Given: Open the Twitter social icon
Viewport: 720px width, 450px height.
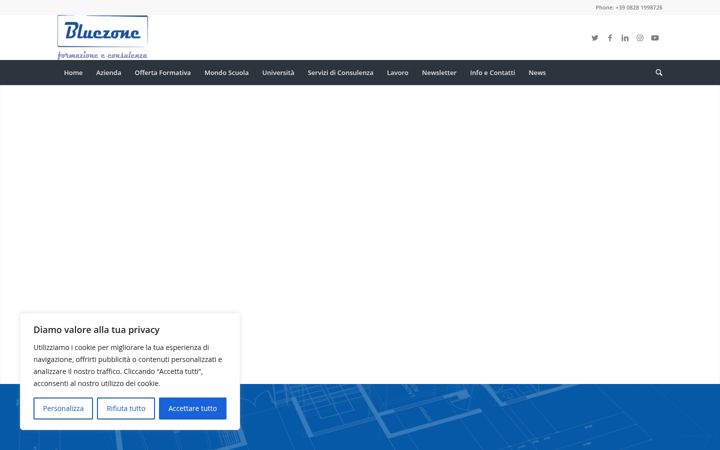Looking at the screenshot, I should click(x=595, y=38).
